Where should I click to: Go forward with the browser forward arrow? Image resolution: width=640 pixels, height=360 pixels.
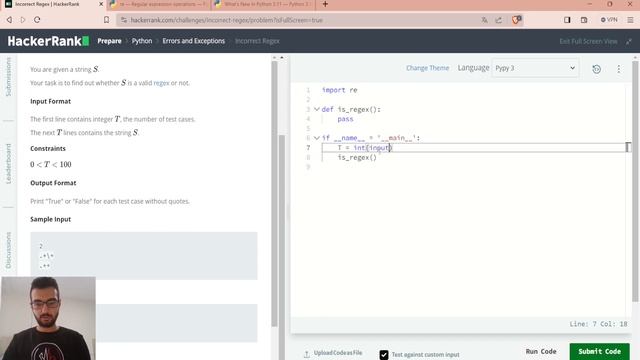click(x=23, y=20)
